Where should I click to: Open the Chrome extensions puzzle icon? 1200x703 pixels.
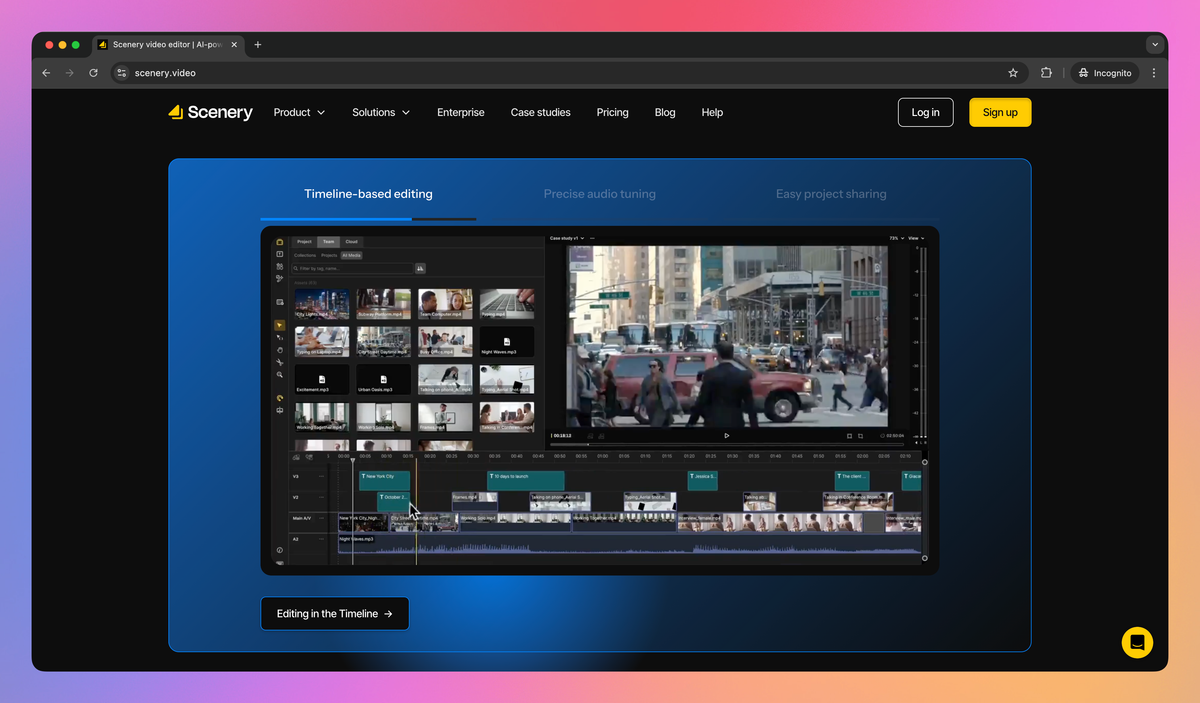click(x=1046, y=73)
